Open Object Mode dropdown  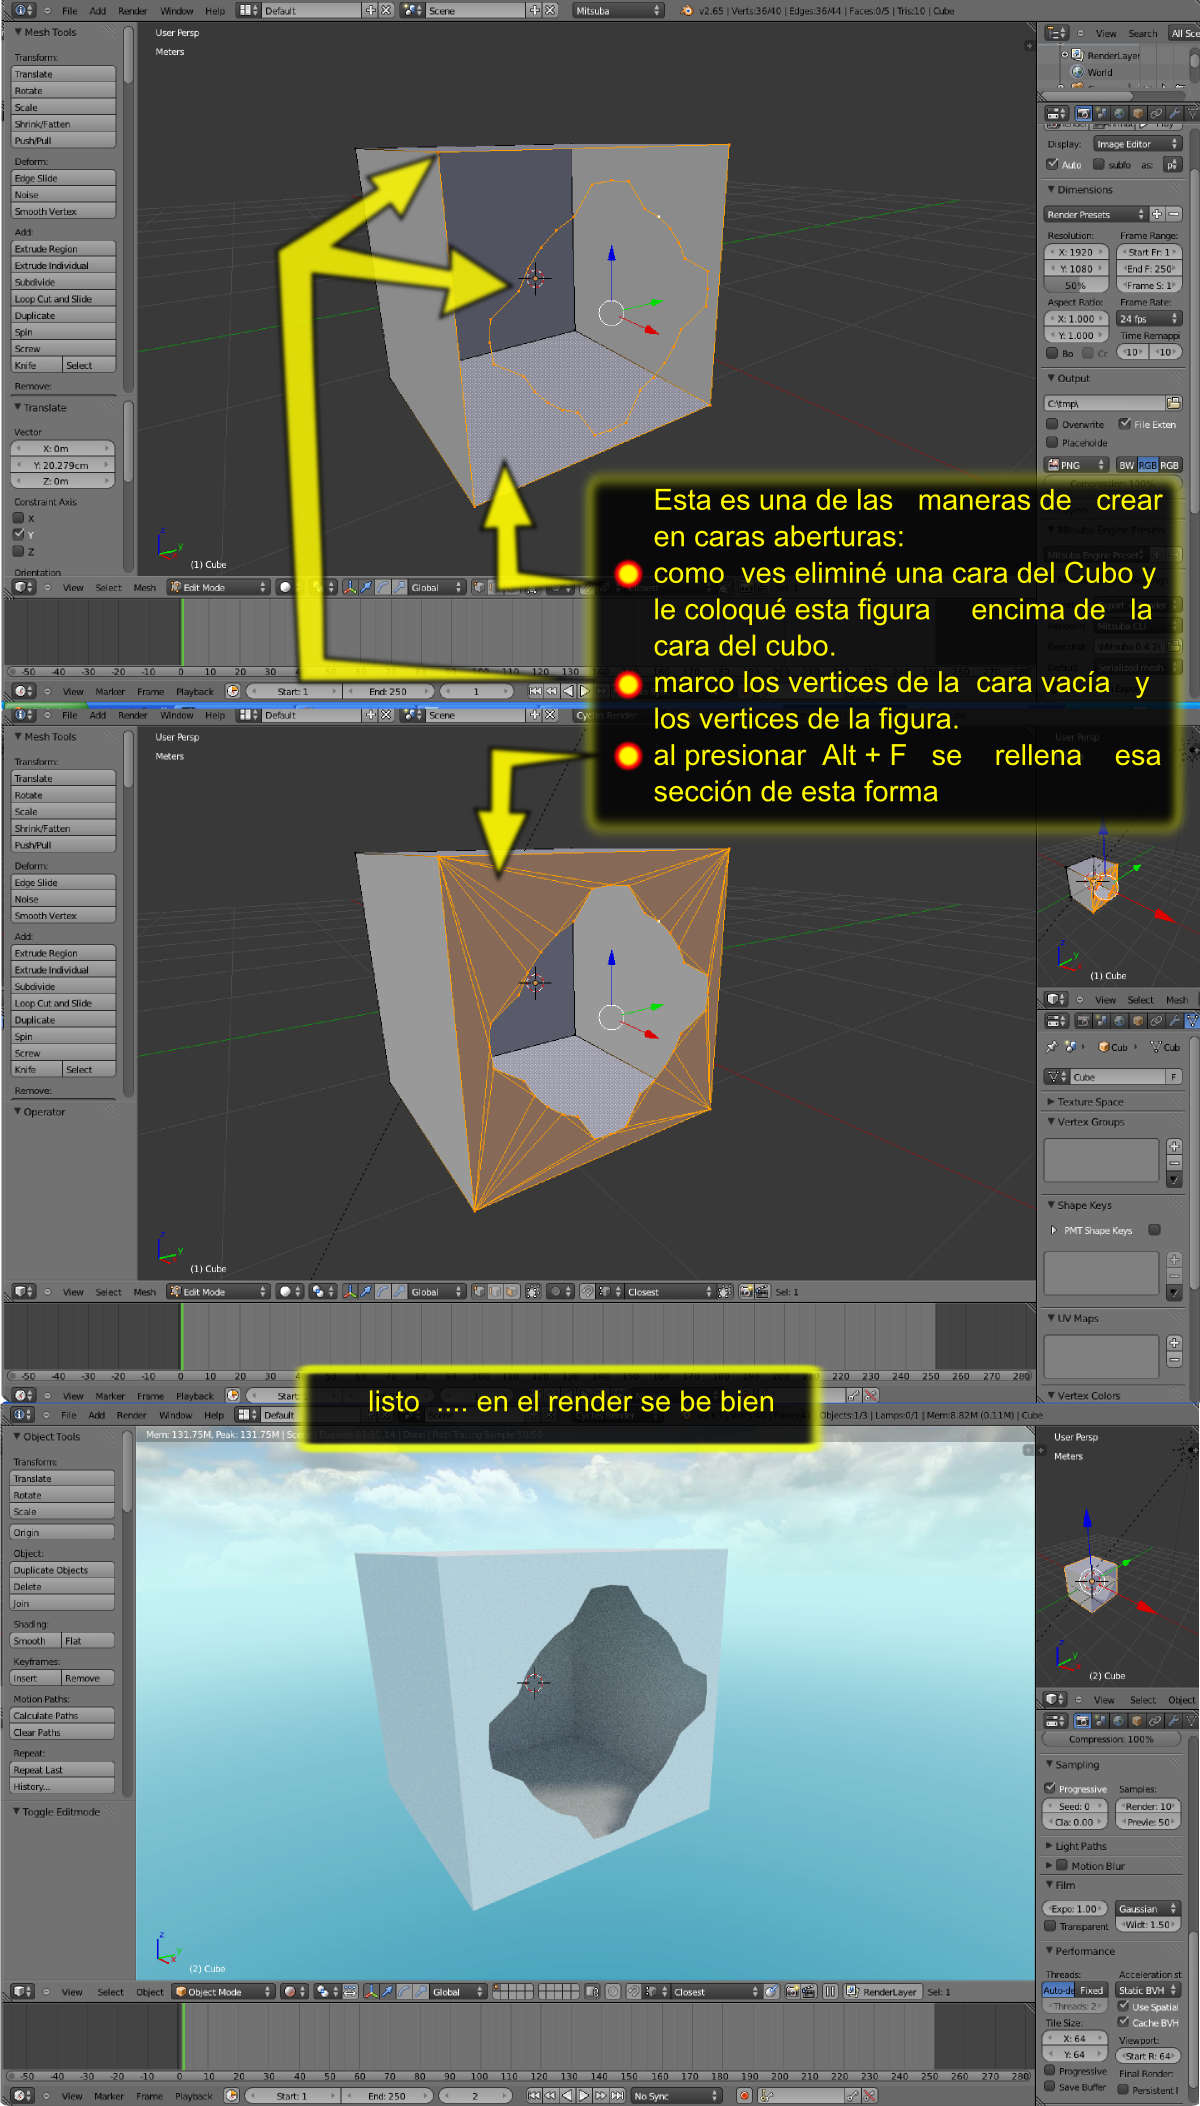(222, 1991)
